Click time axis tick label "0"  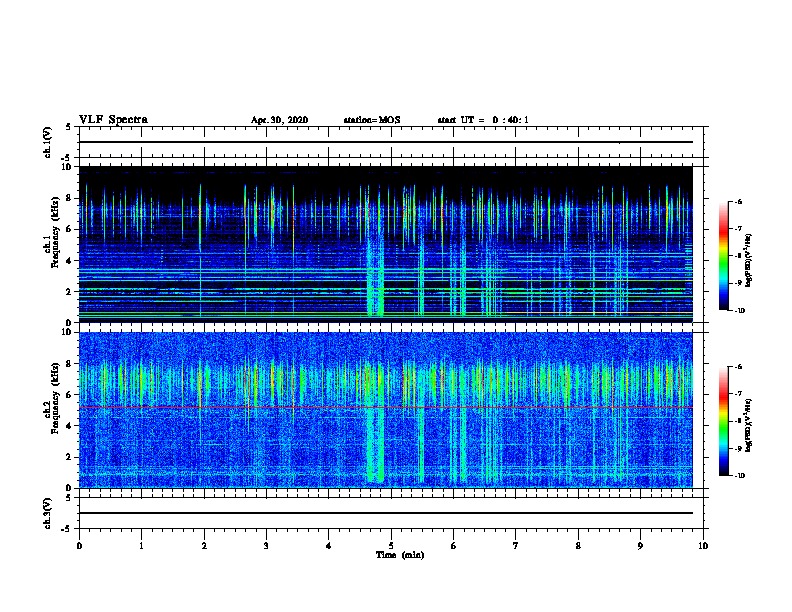79,546
